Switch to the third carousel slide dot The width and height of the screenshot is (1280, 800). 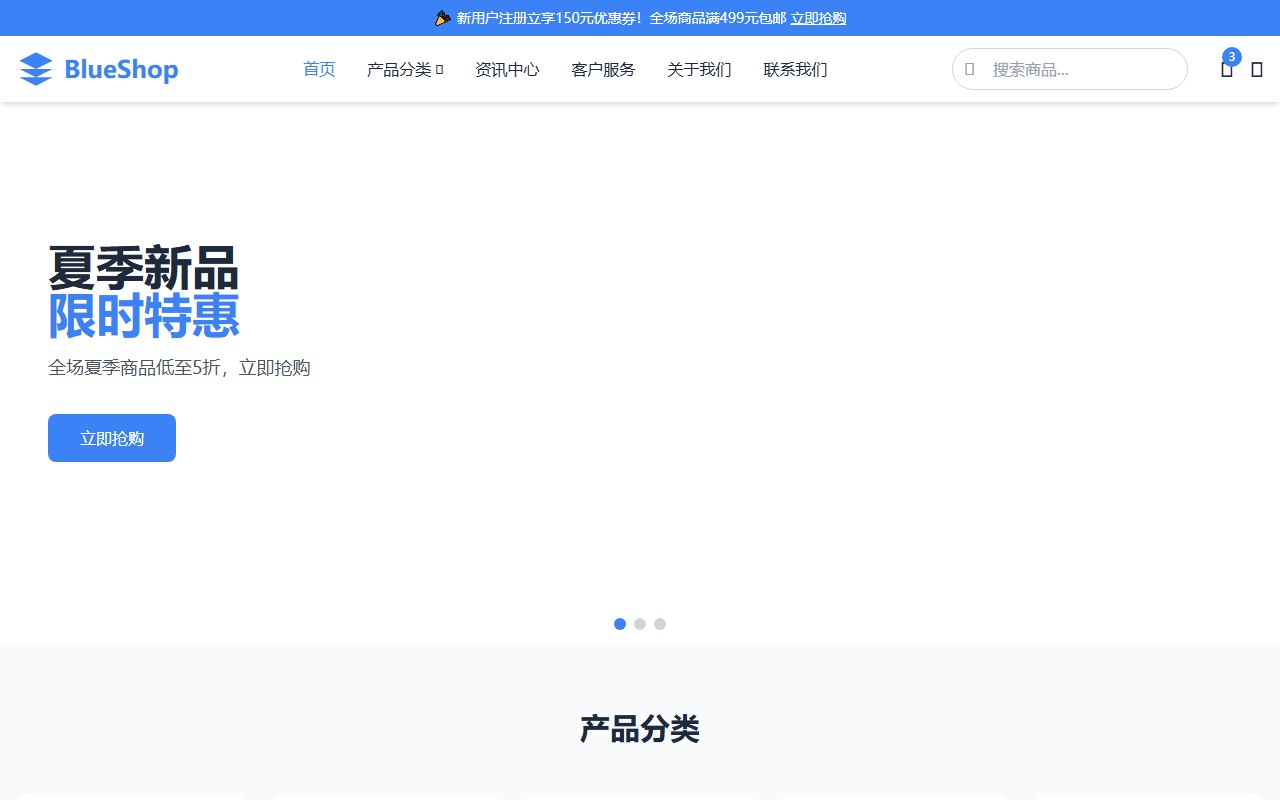[660, 624]
